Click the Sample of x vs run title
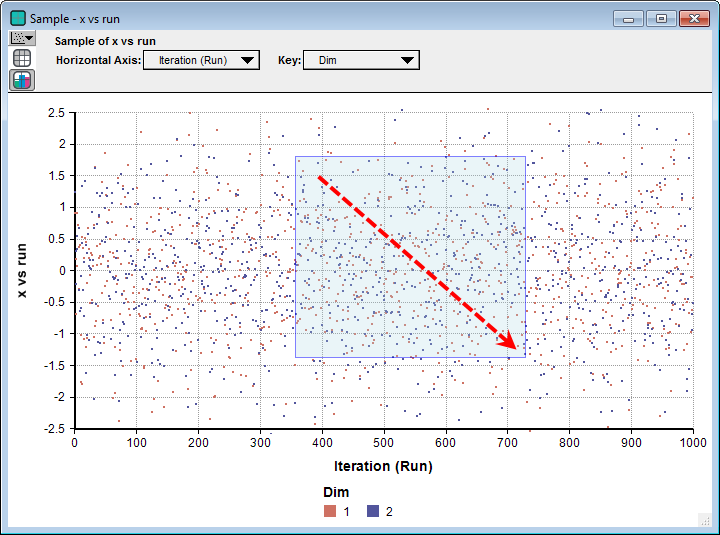The width and height of the screenshot is (720, 535). point(105,41)
